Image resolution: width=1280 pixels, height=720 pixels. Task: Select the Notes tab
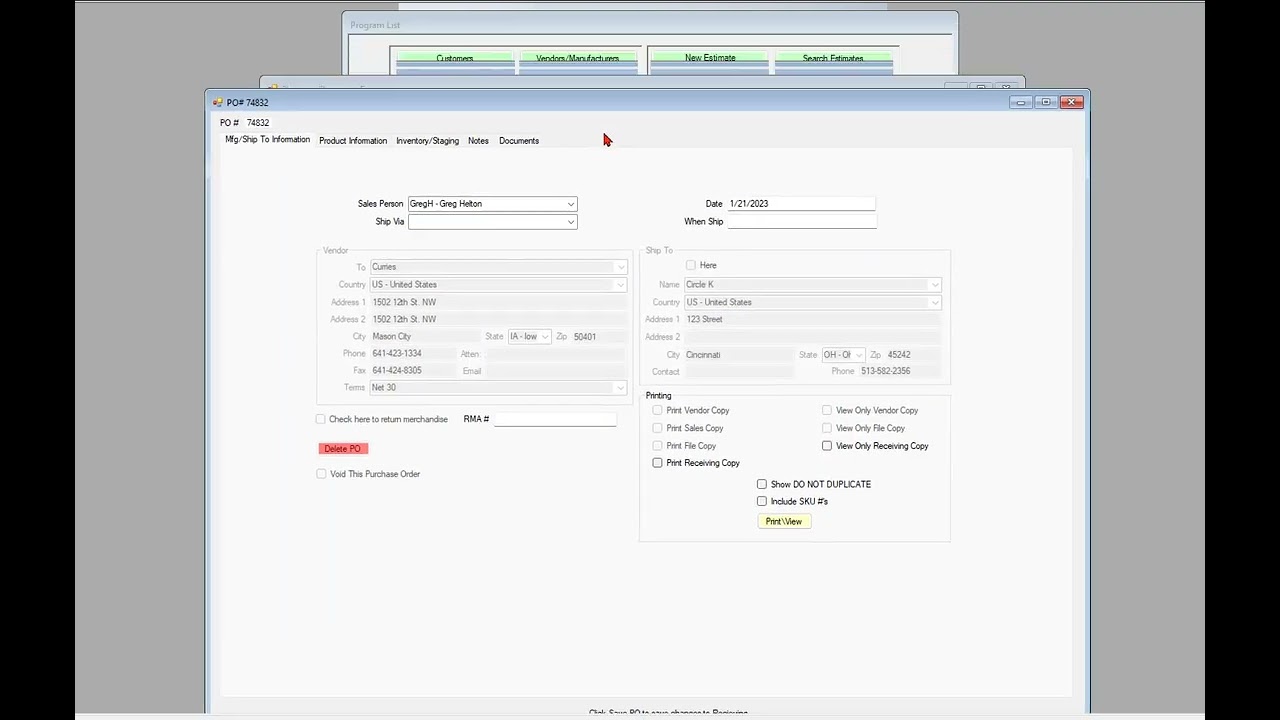coord(478,141)
